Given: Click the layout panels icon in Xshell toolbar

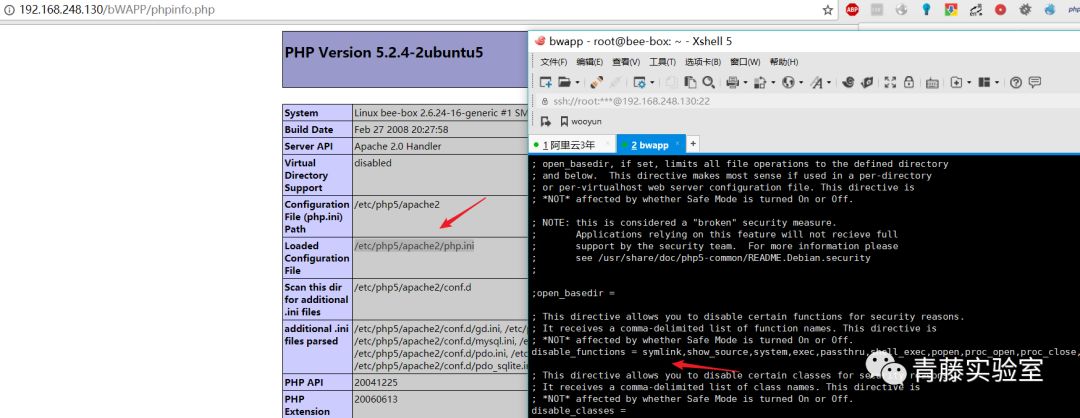Looking at the screenshot, I should 984,83.
